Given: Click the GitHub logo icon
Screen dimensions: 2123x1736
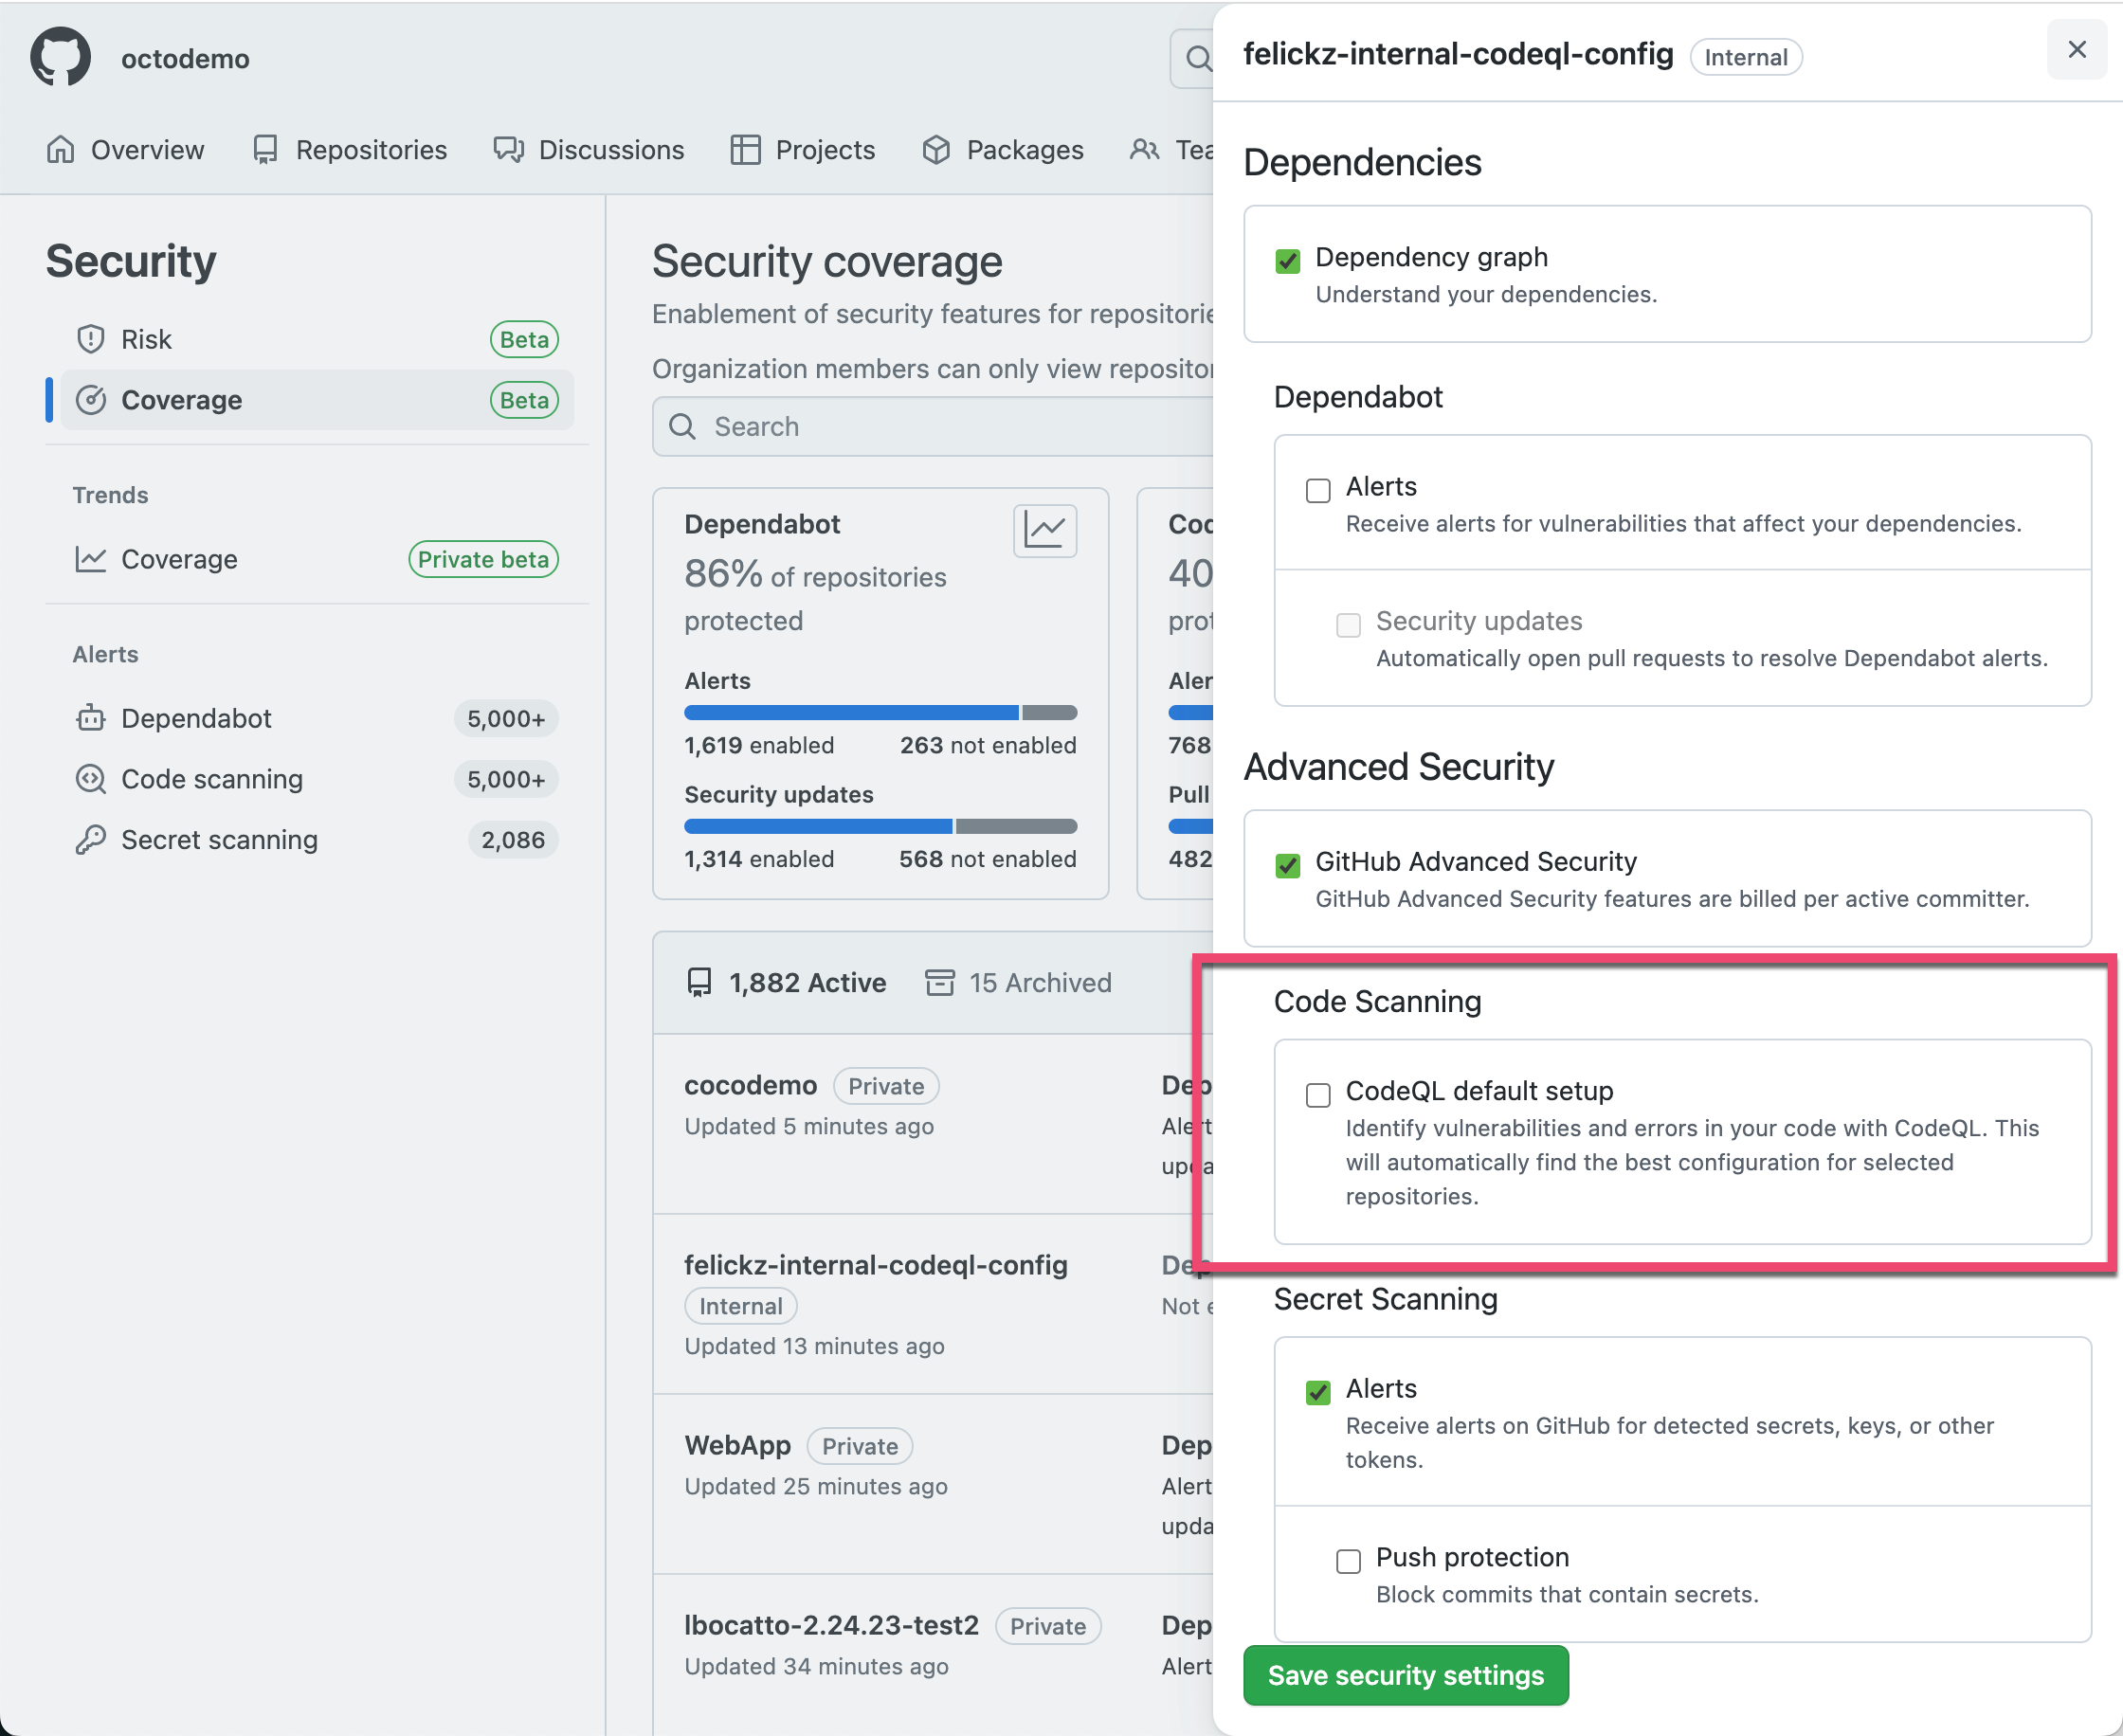Looking at the screenshot, I should coord(61,57).
